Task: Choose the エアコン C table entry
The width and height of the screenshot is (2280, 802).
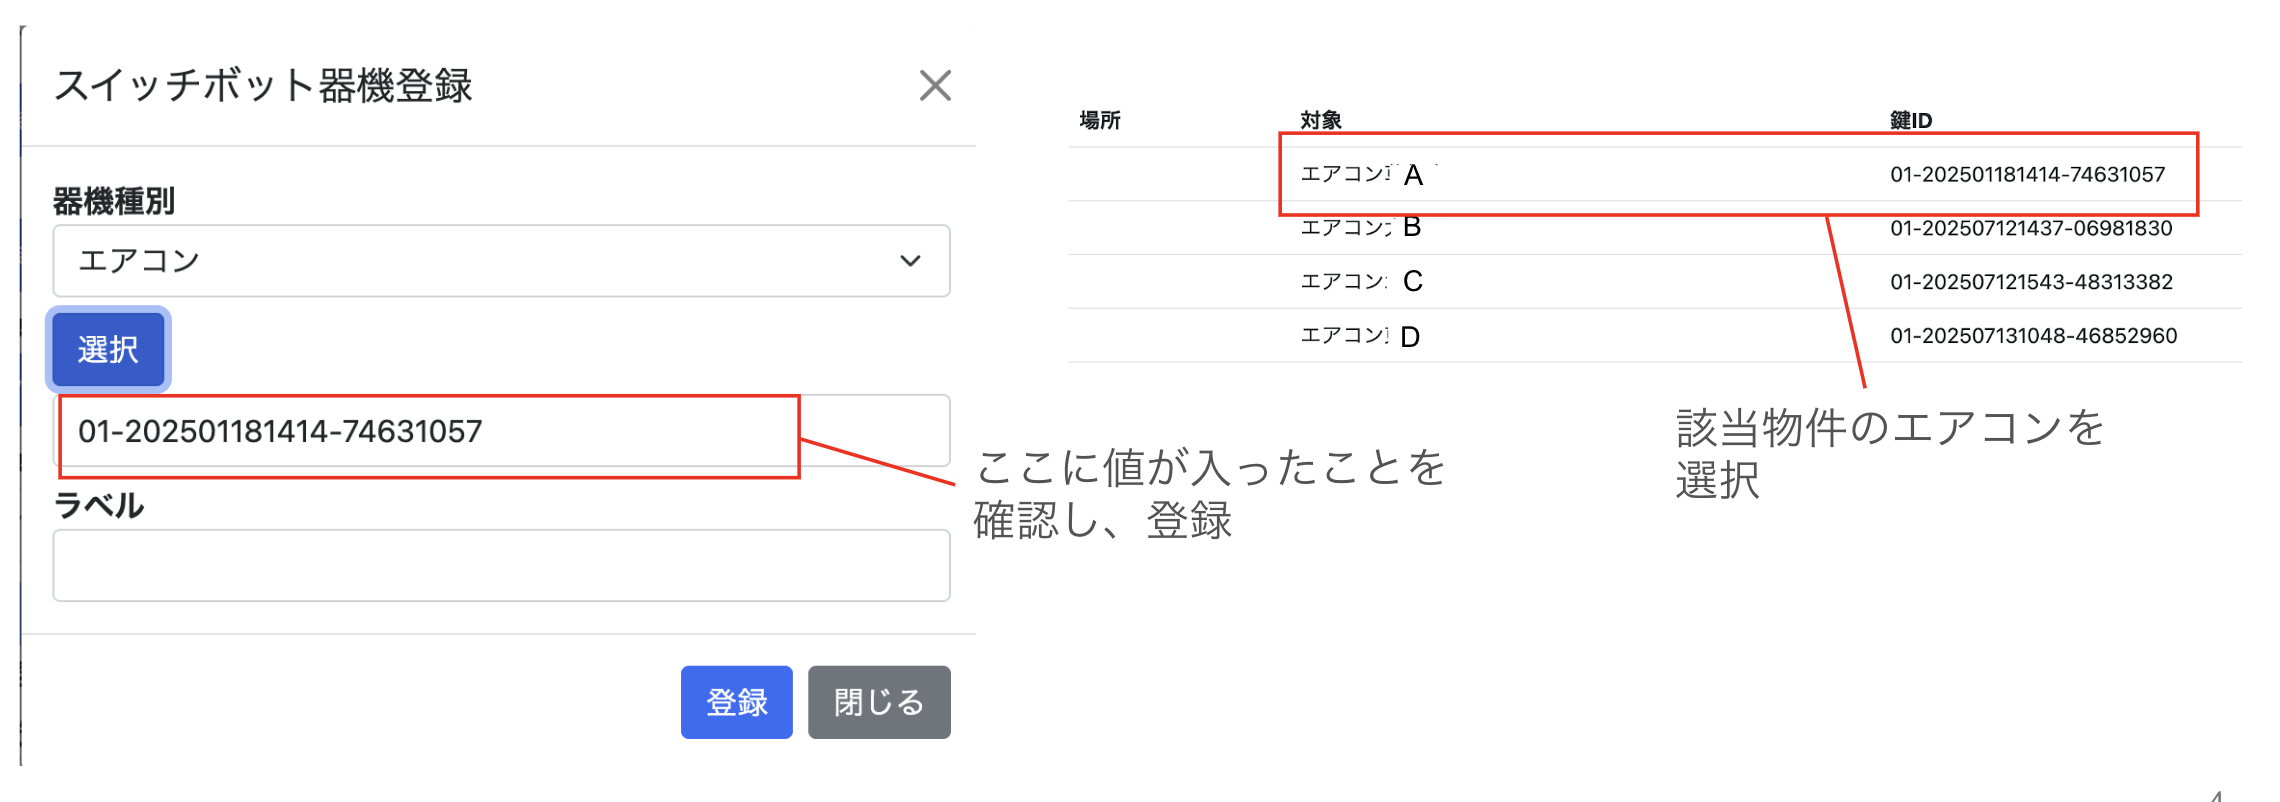Action: [1360, 282]
